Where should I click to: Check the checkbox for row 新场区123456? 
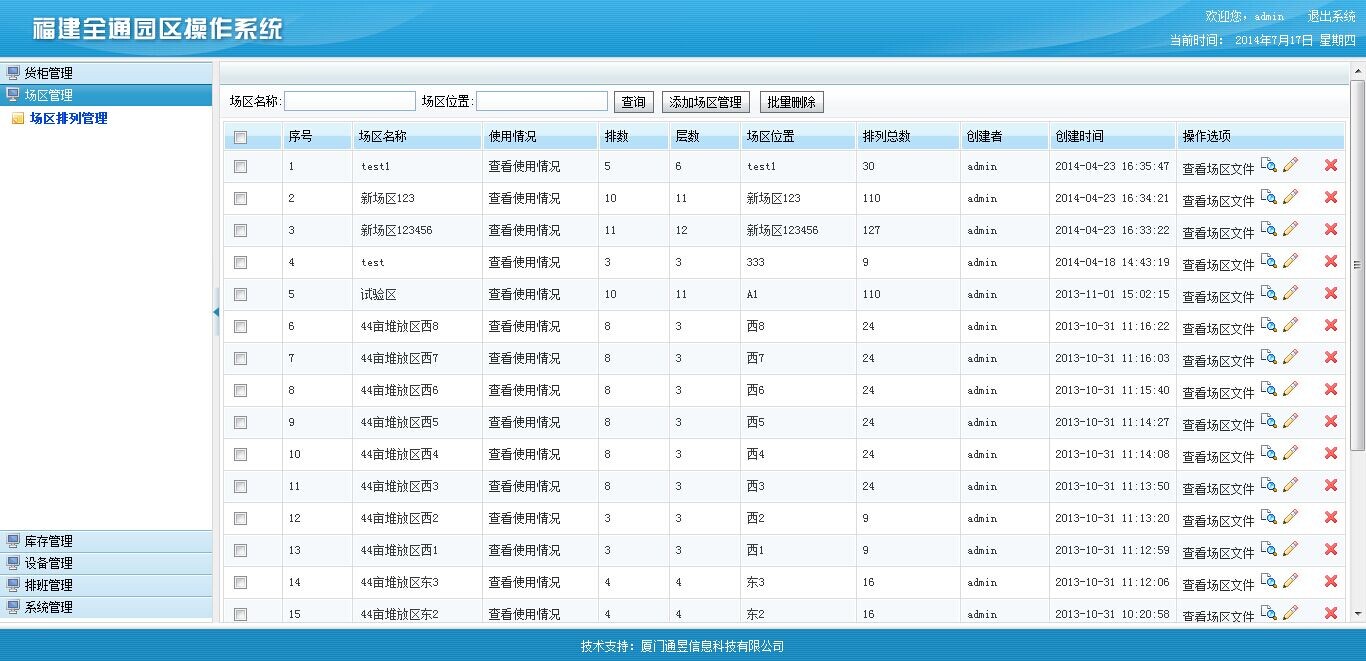coord(240,231)
